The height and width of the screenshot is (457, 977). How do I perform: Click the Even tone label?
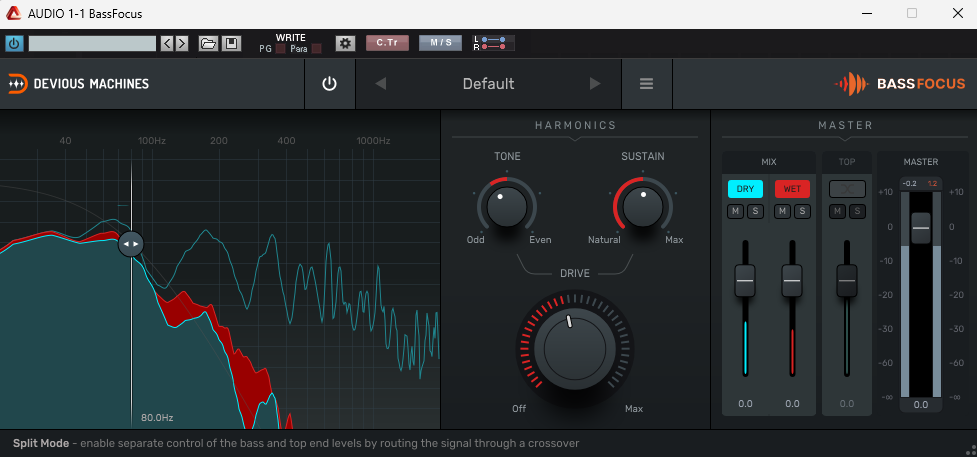pos(540,239)
